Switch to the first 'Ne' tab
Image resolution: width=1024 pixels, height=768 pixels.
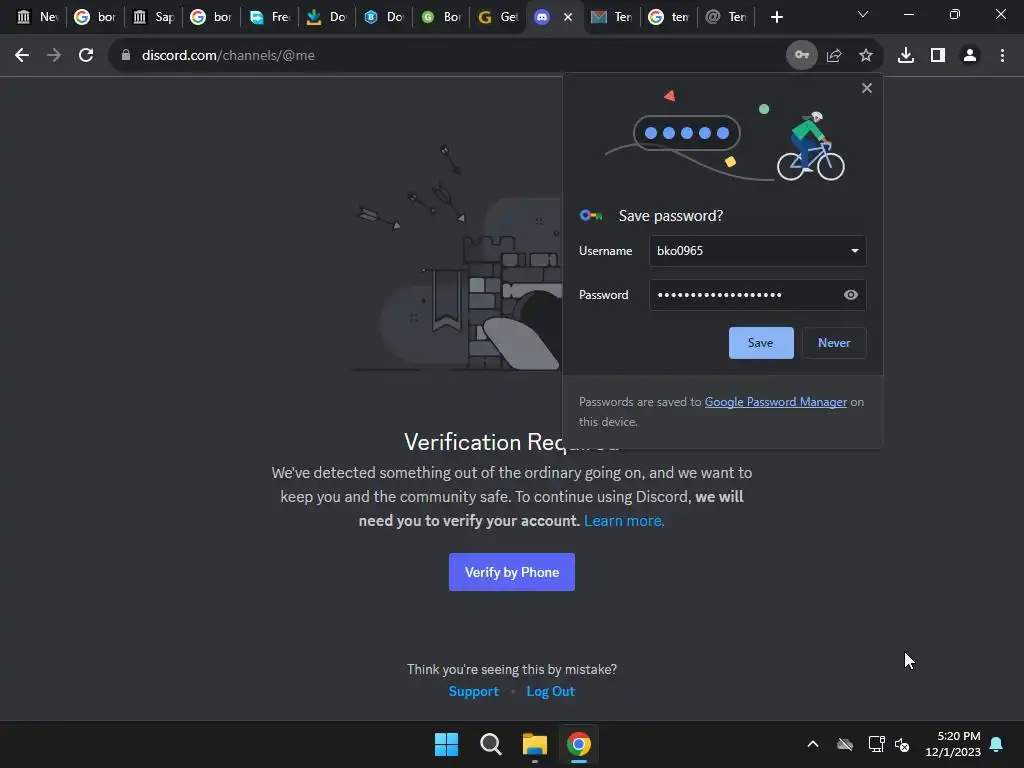point(37,17)
